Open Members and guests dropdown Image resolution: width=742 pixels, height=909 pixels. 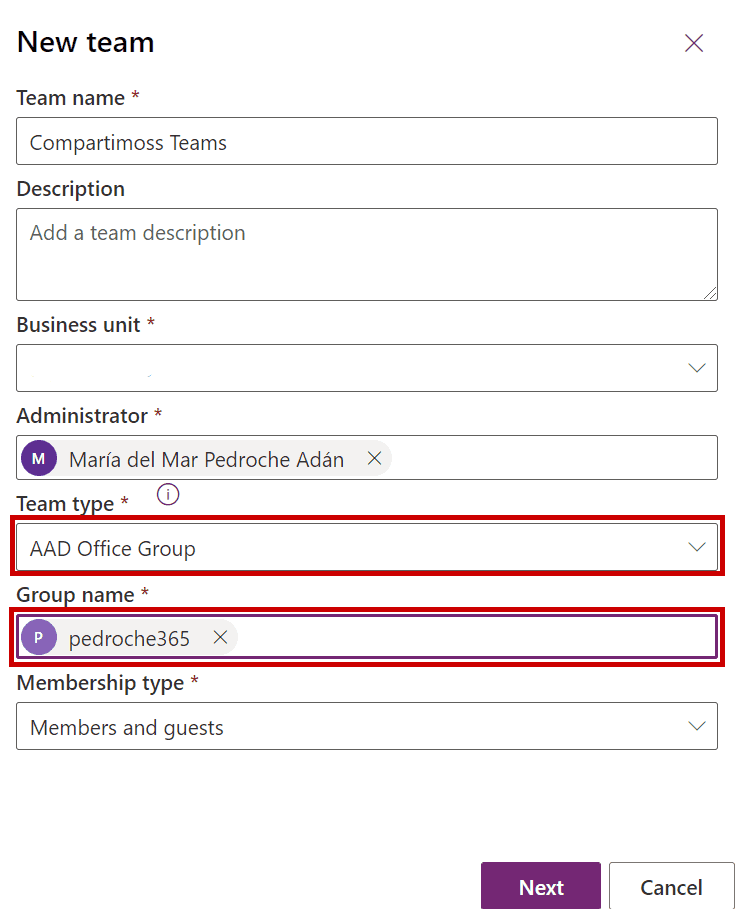click(366, 726)
